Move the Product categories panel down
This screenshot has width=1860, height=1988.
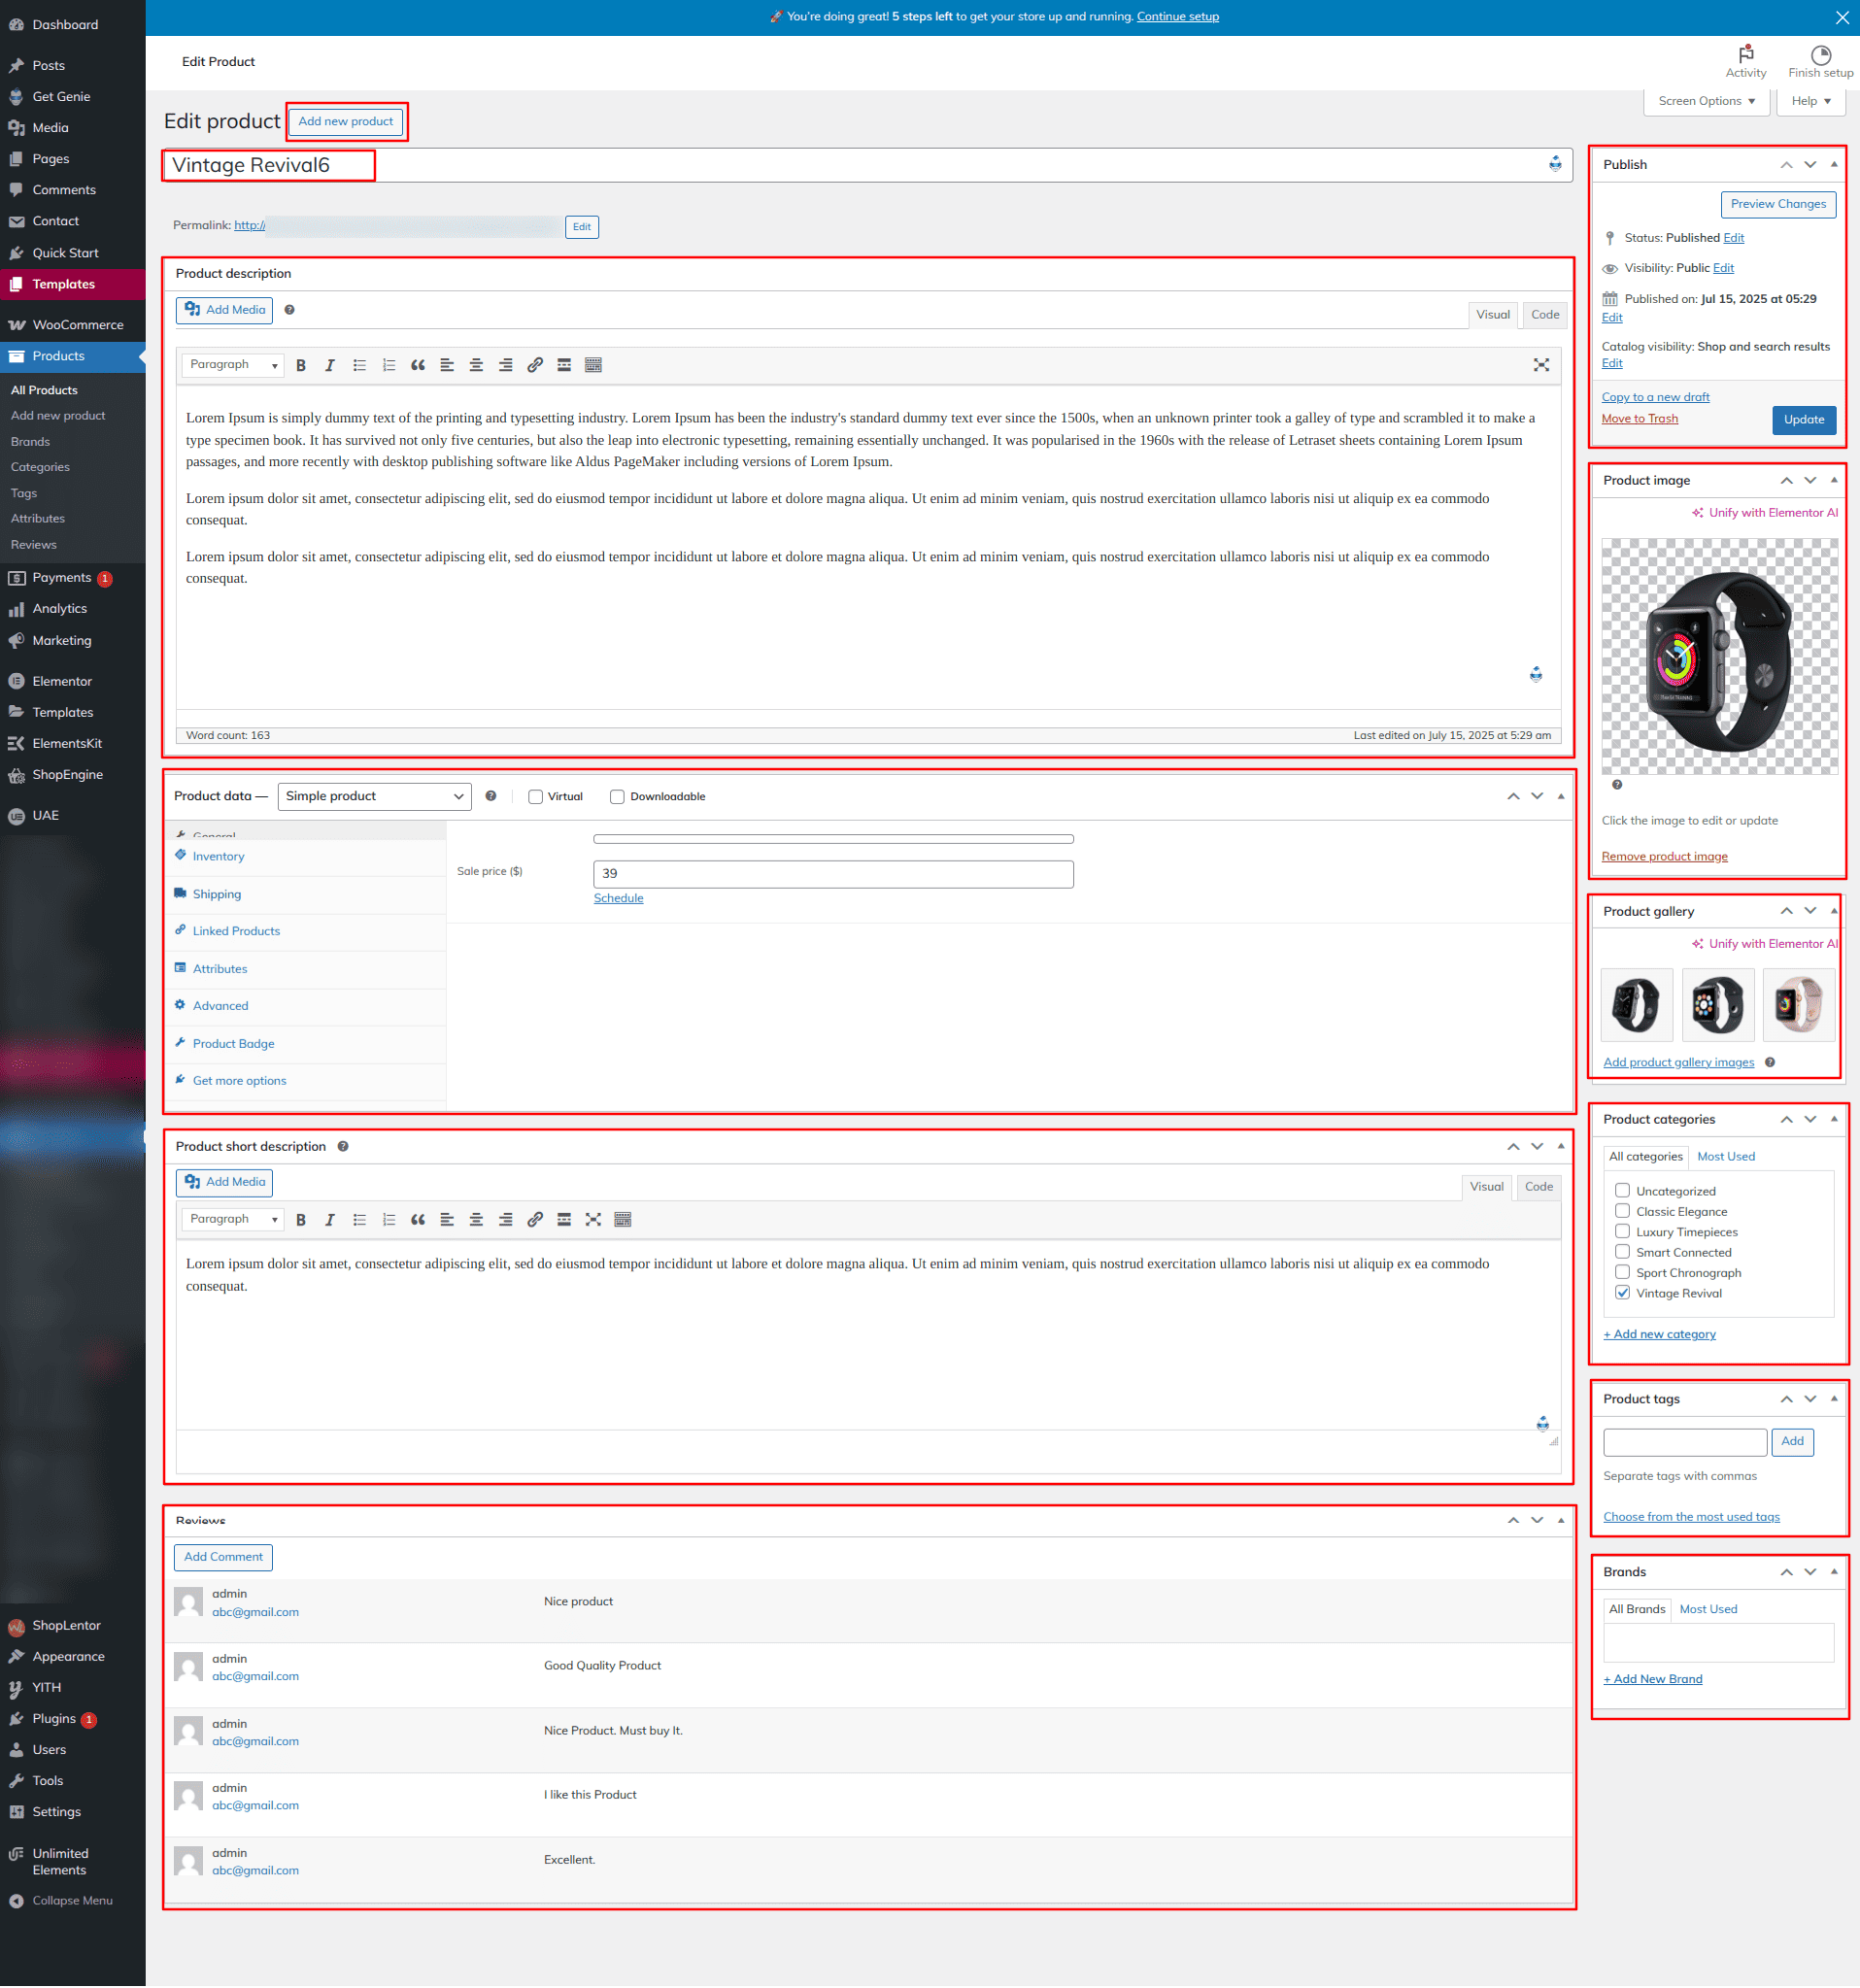click(x=1810, y=1120)
